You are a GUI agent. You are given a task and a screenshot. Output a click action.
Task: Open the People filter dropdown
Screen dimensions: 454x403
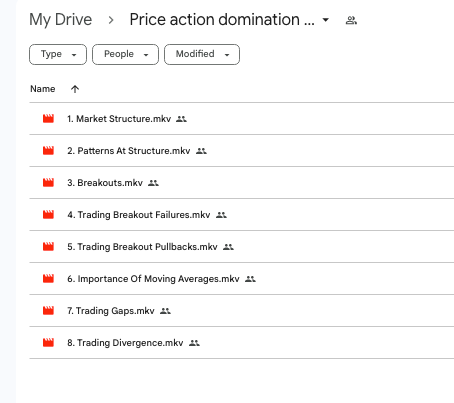(125, 54)
